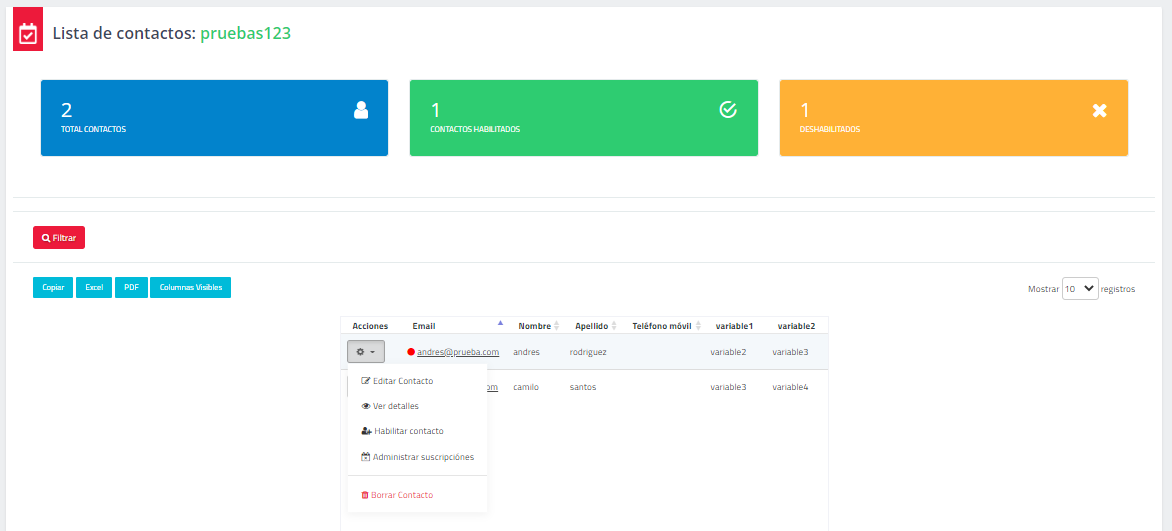Click the X icon in Deshabilitados card
1172x531 pixels.
1099,110
